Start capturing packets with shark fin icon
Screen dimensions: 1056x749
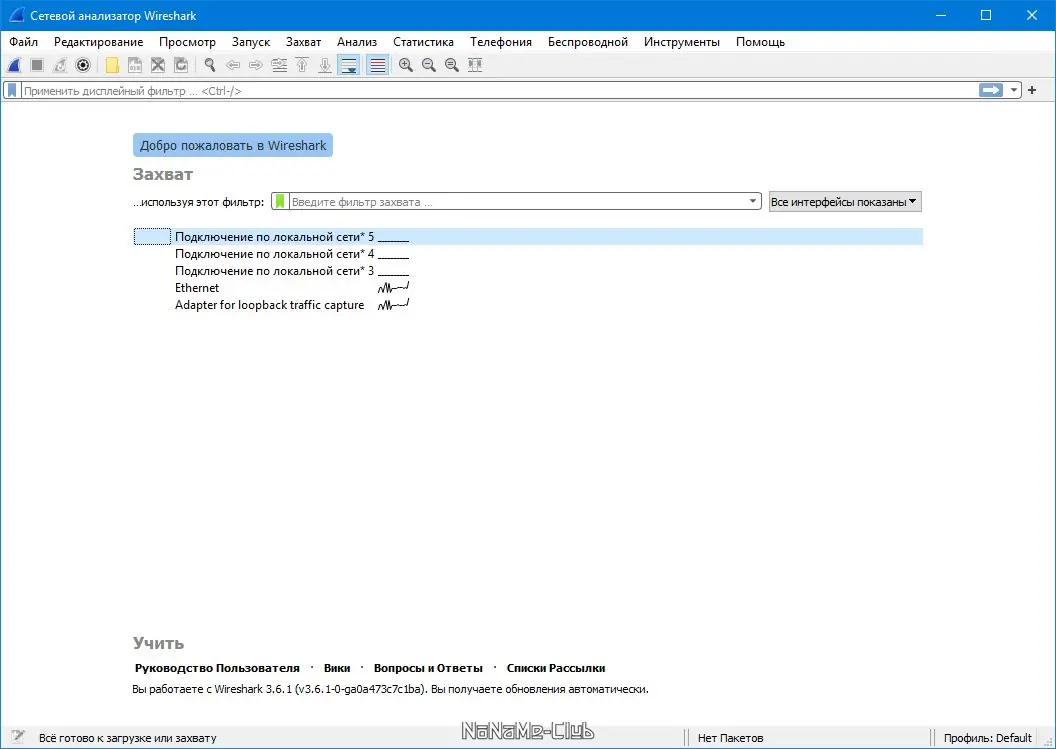14,65
